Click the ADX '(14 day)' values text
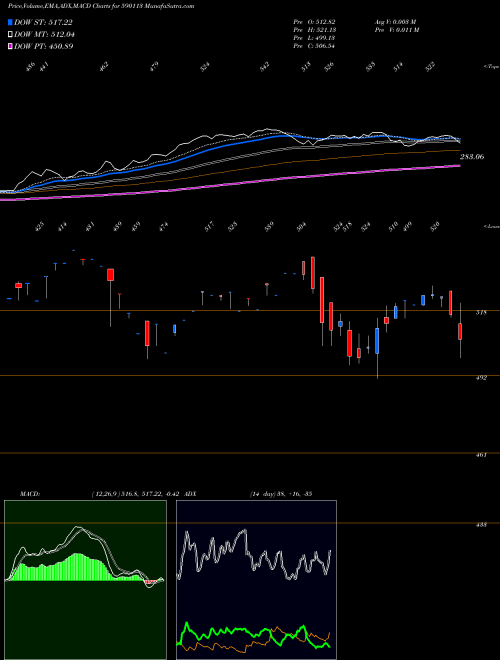This screenshot has height=660, width=500. [282, 493]
